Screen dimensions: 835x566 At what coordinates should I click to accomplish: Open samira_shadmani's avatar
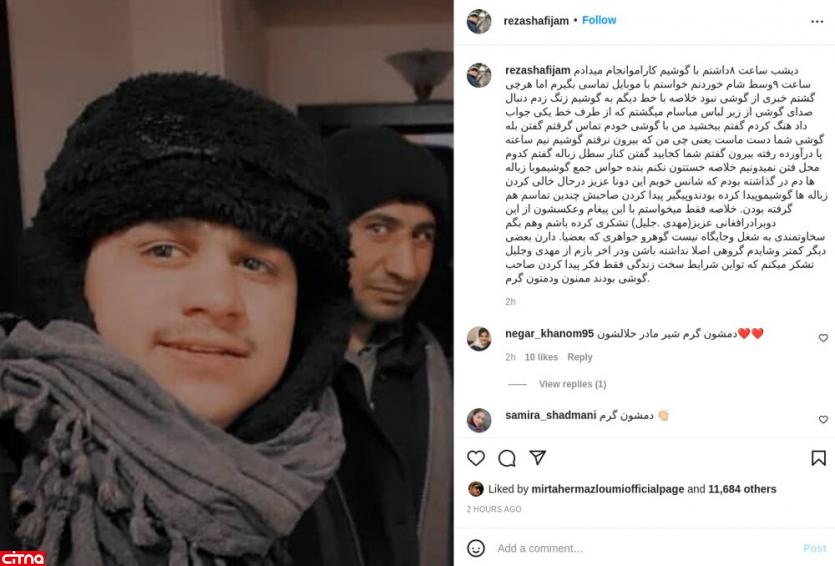tap(479, 420)
